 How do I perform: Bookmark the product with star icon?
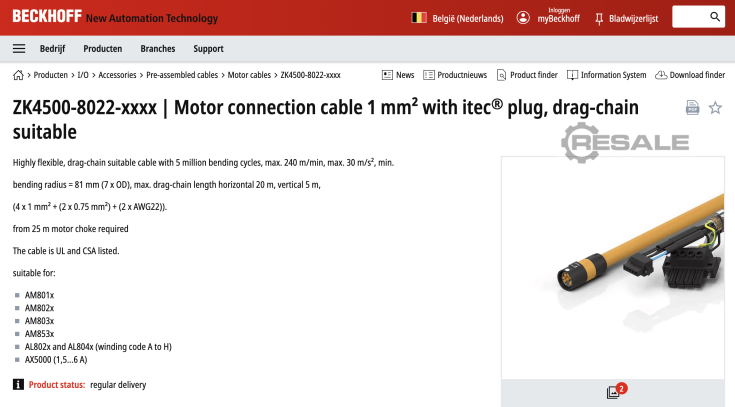[715, 108]
